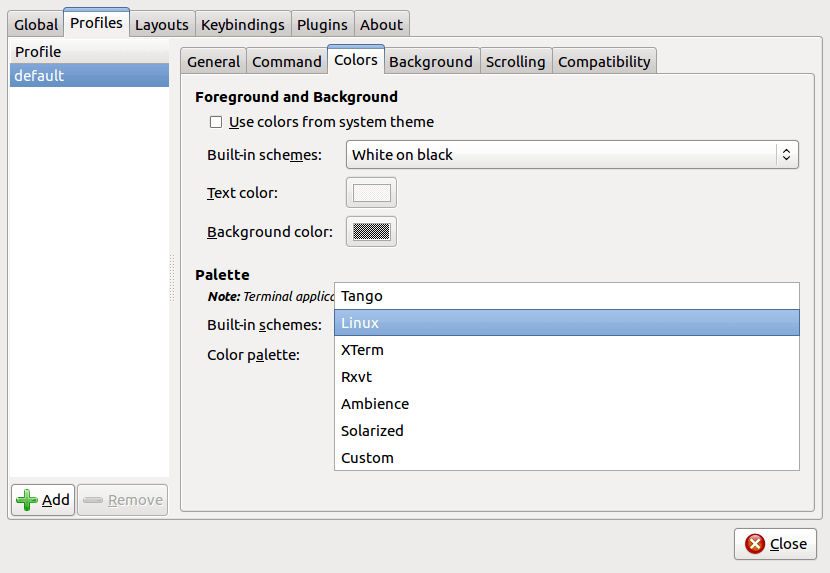Open the Plugins tab
The width and height of the screenshot is (830, 573).
[322, 24]
